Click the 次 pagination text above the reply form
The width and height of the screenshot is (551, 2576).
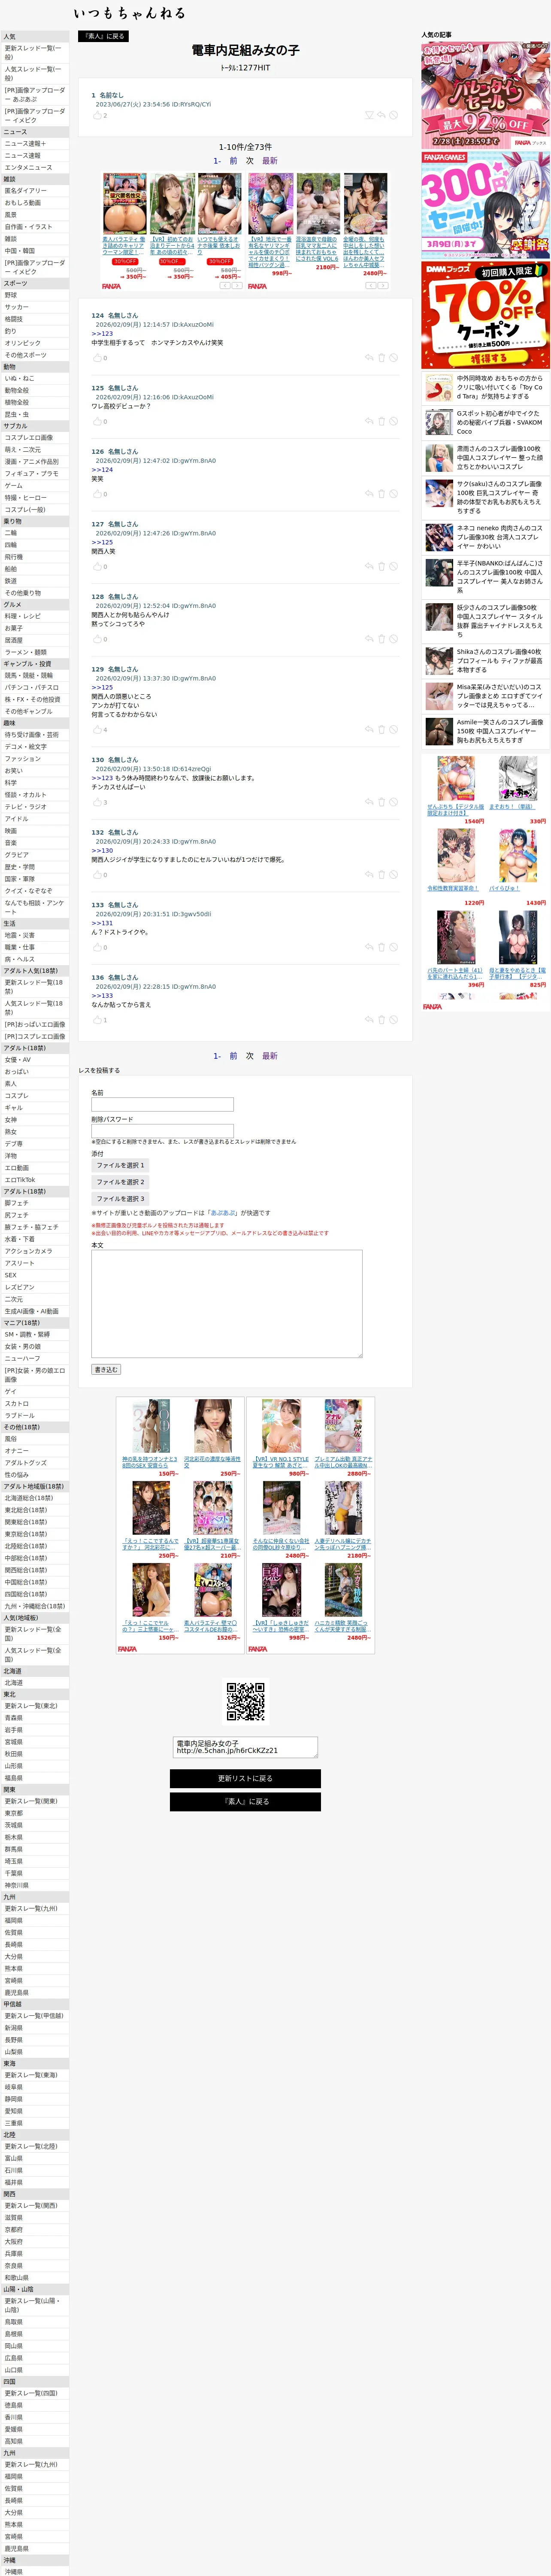250,1056
